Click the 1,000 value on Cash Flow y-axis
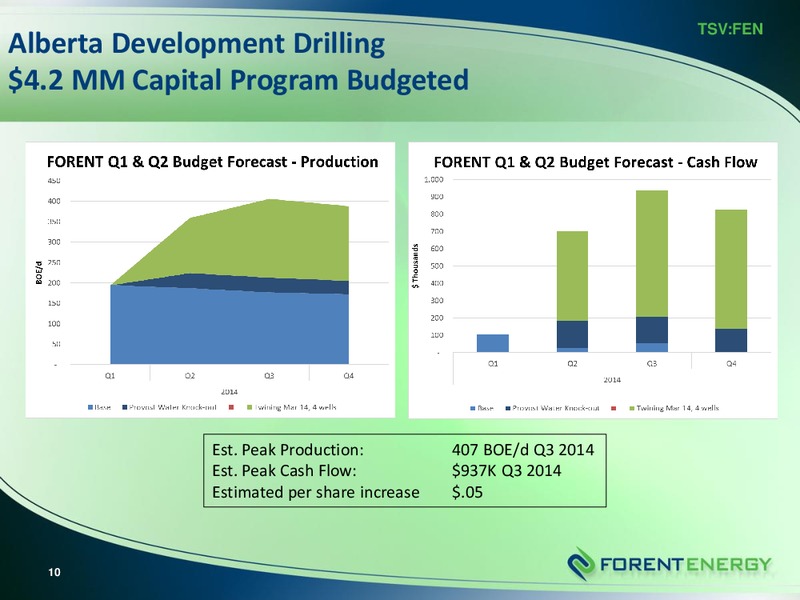The image size is (800, 600). [434, 180]
